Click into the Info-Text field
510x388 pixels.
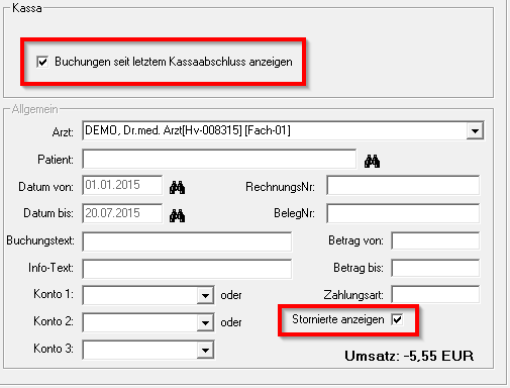[x=187, y=269]
